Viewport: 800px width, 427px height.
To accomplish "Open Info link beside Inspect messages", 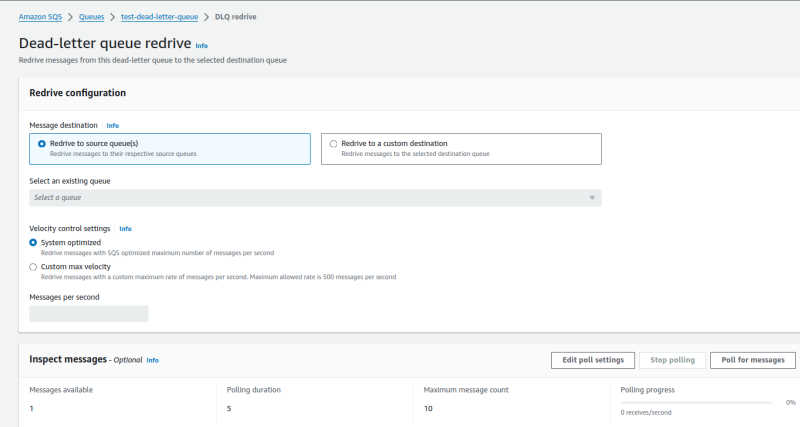I will coord(153,360).
